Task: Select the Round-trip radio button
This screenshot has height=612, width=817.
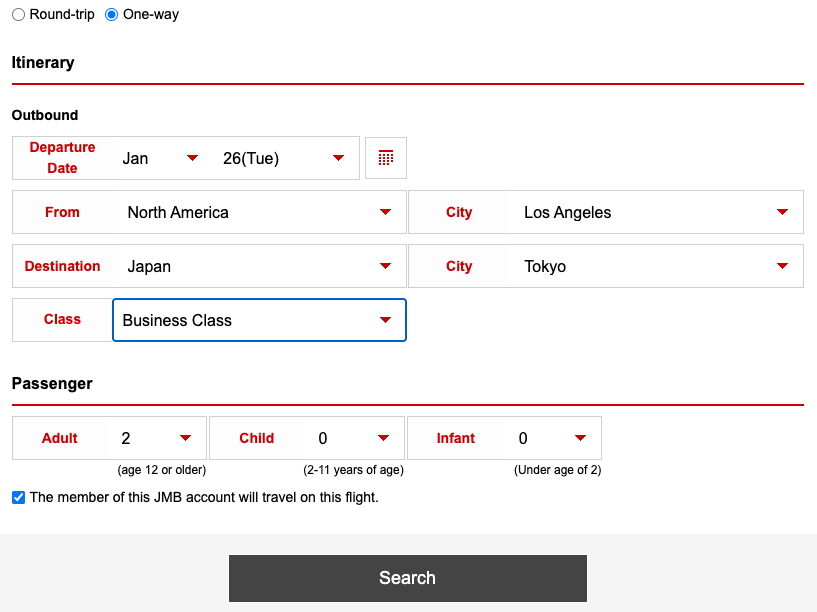Action: [17, 14]
